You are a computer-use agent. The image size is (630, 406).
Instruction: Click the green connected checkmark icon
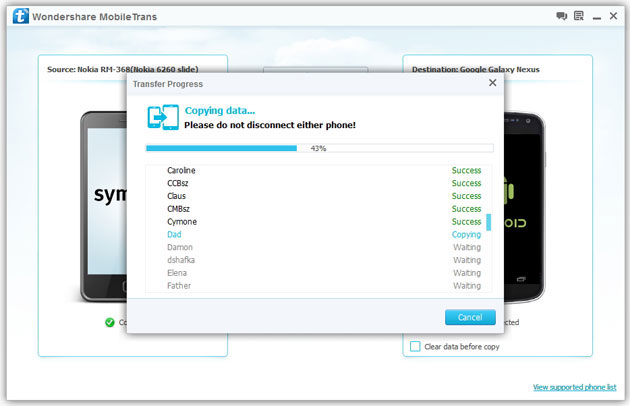click(x=110, y=322)
